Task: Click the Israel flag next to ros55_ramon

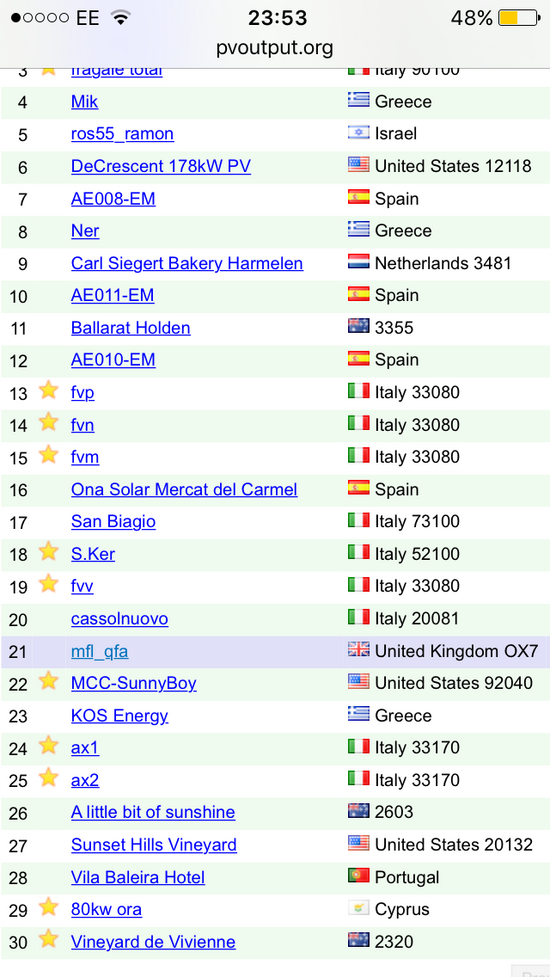Action: (x=359, y=132)
